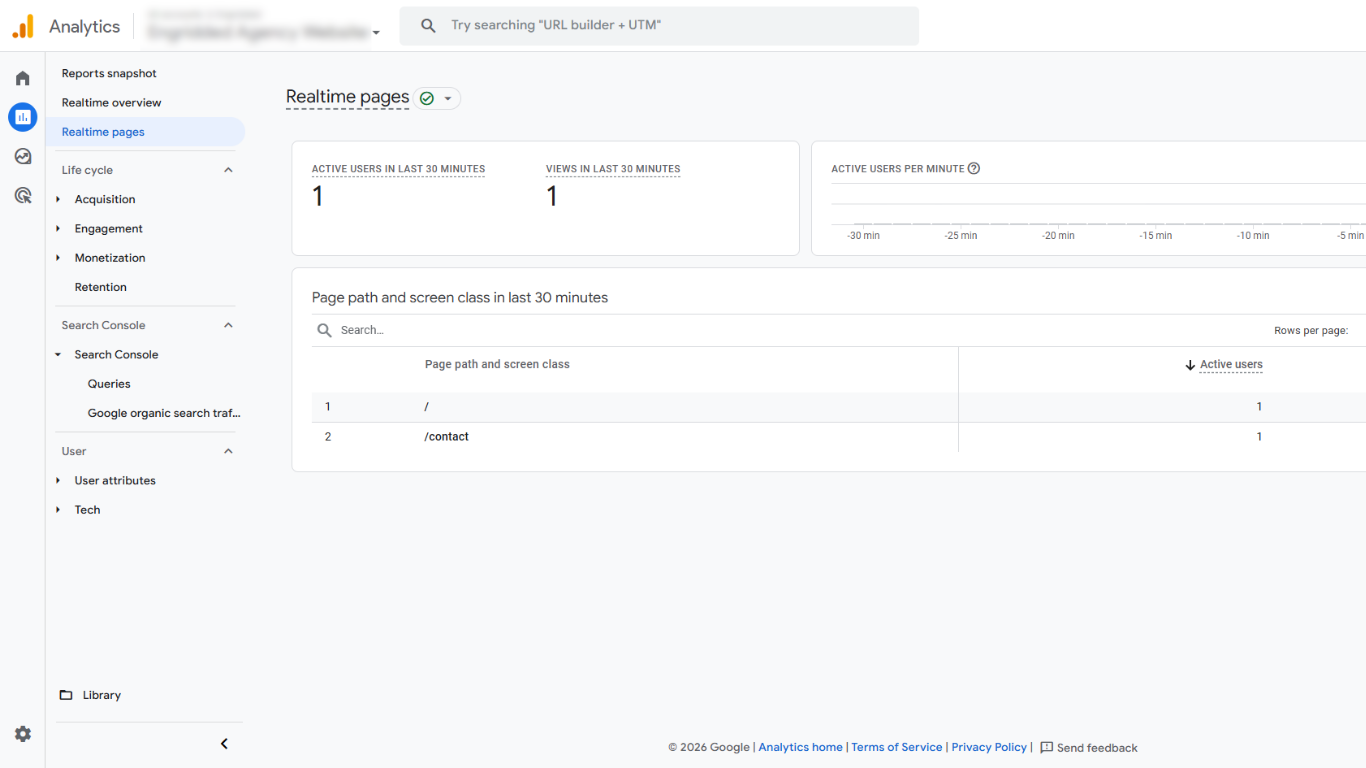Open Home from the left icon rail

(22, 77)
